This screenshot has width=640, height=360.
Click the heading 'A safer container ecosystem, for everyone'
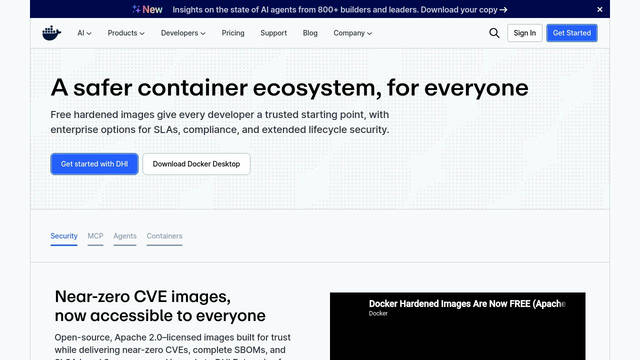pyautogui.click(x=289, y=88)
